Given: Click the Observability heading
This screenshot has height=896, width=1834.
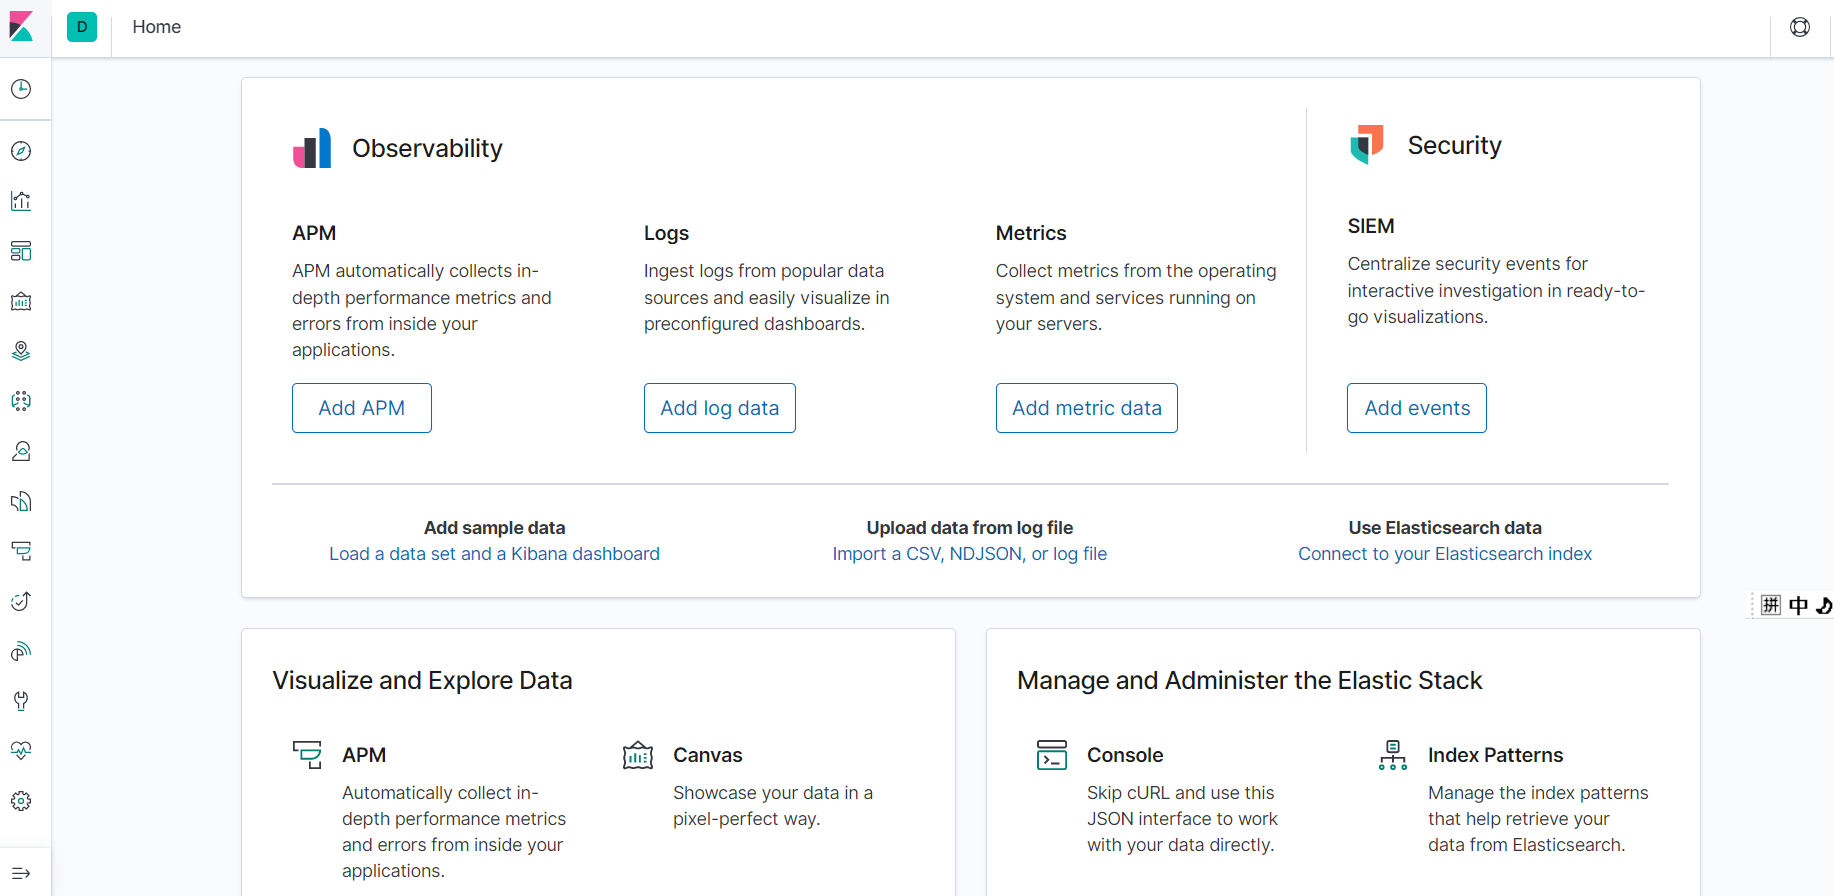Looking at the screenshot, I should coord(427,148).
